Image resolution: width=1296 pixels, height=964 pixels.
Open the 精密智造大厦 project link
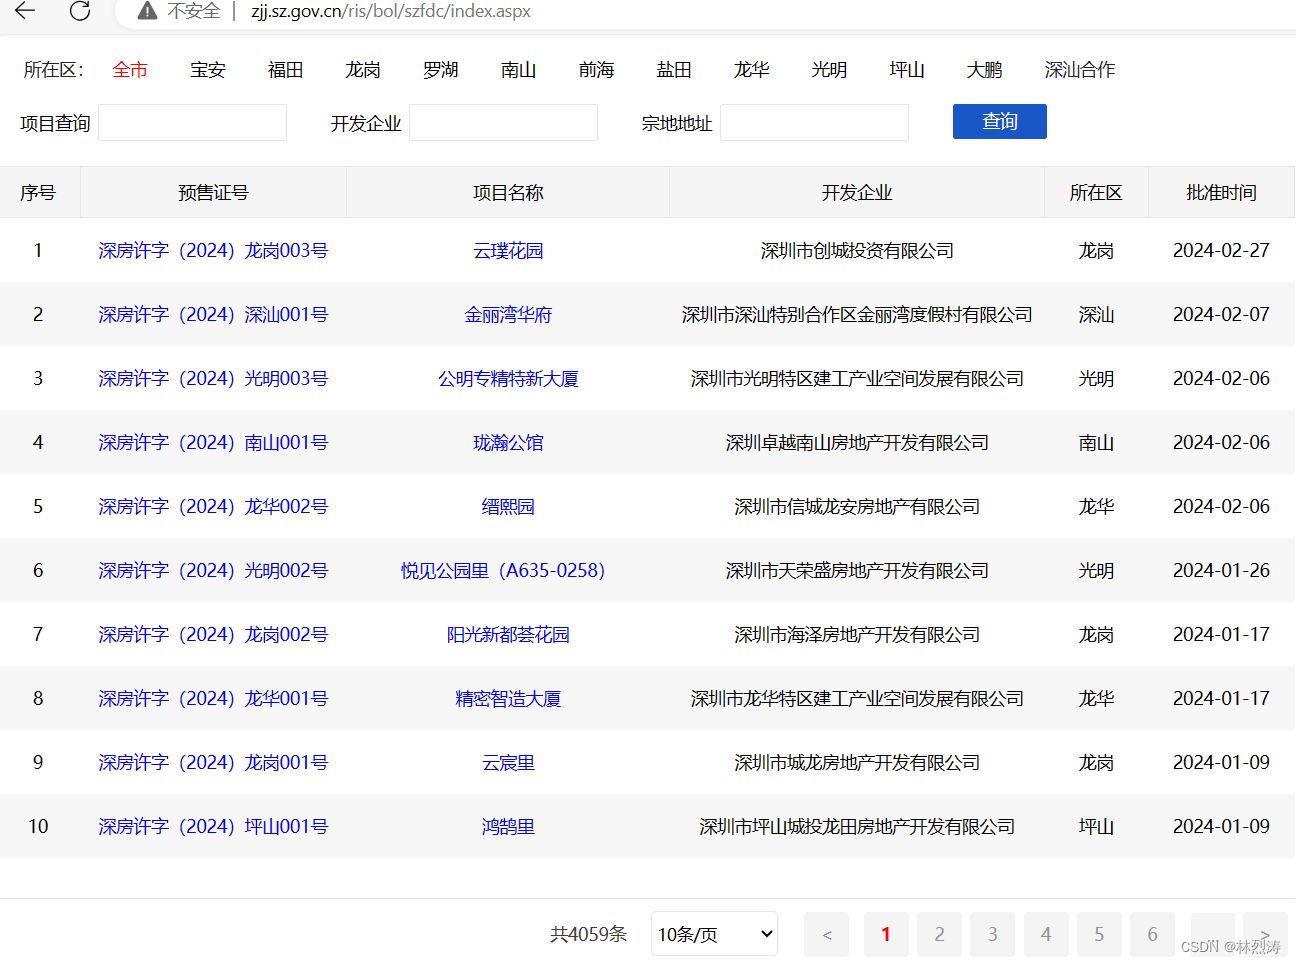click(x=508, y=699)
